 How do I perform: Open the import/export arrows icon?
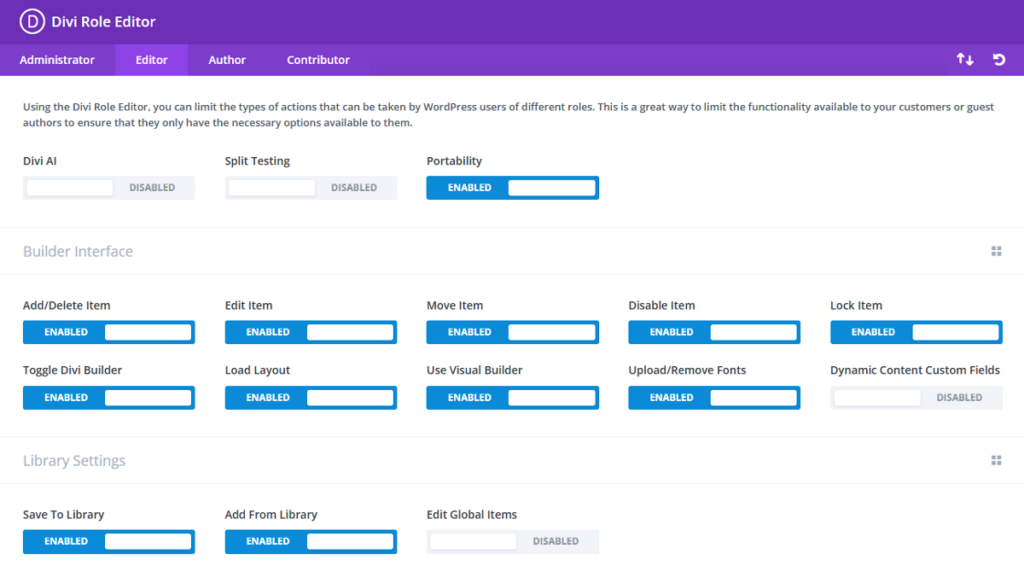964,60
